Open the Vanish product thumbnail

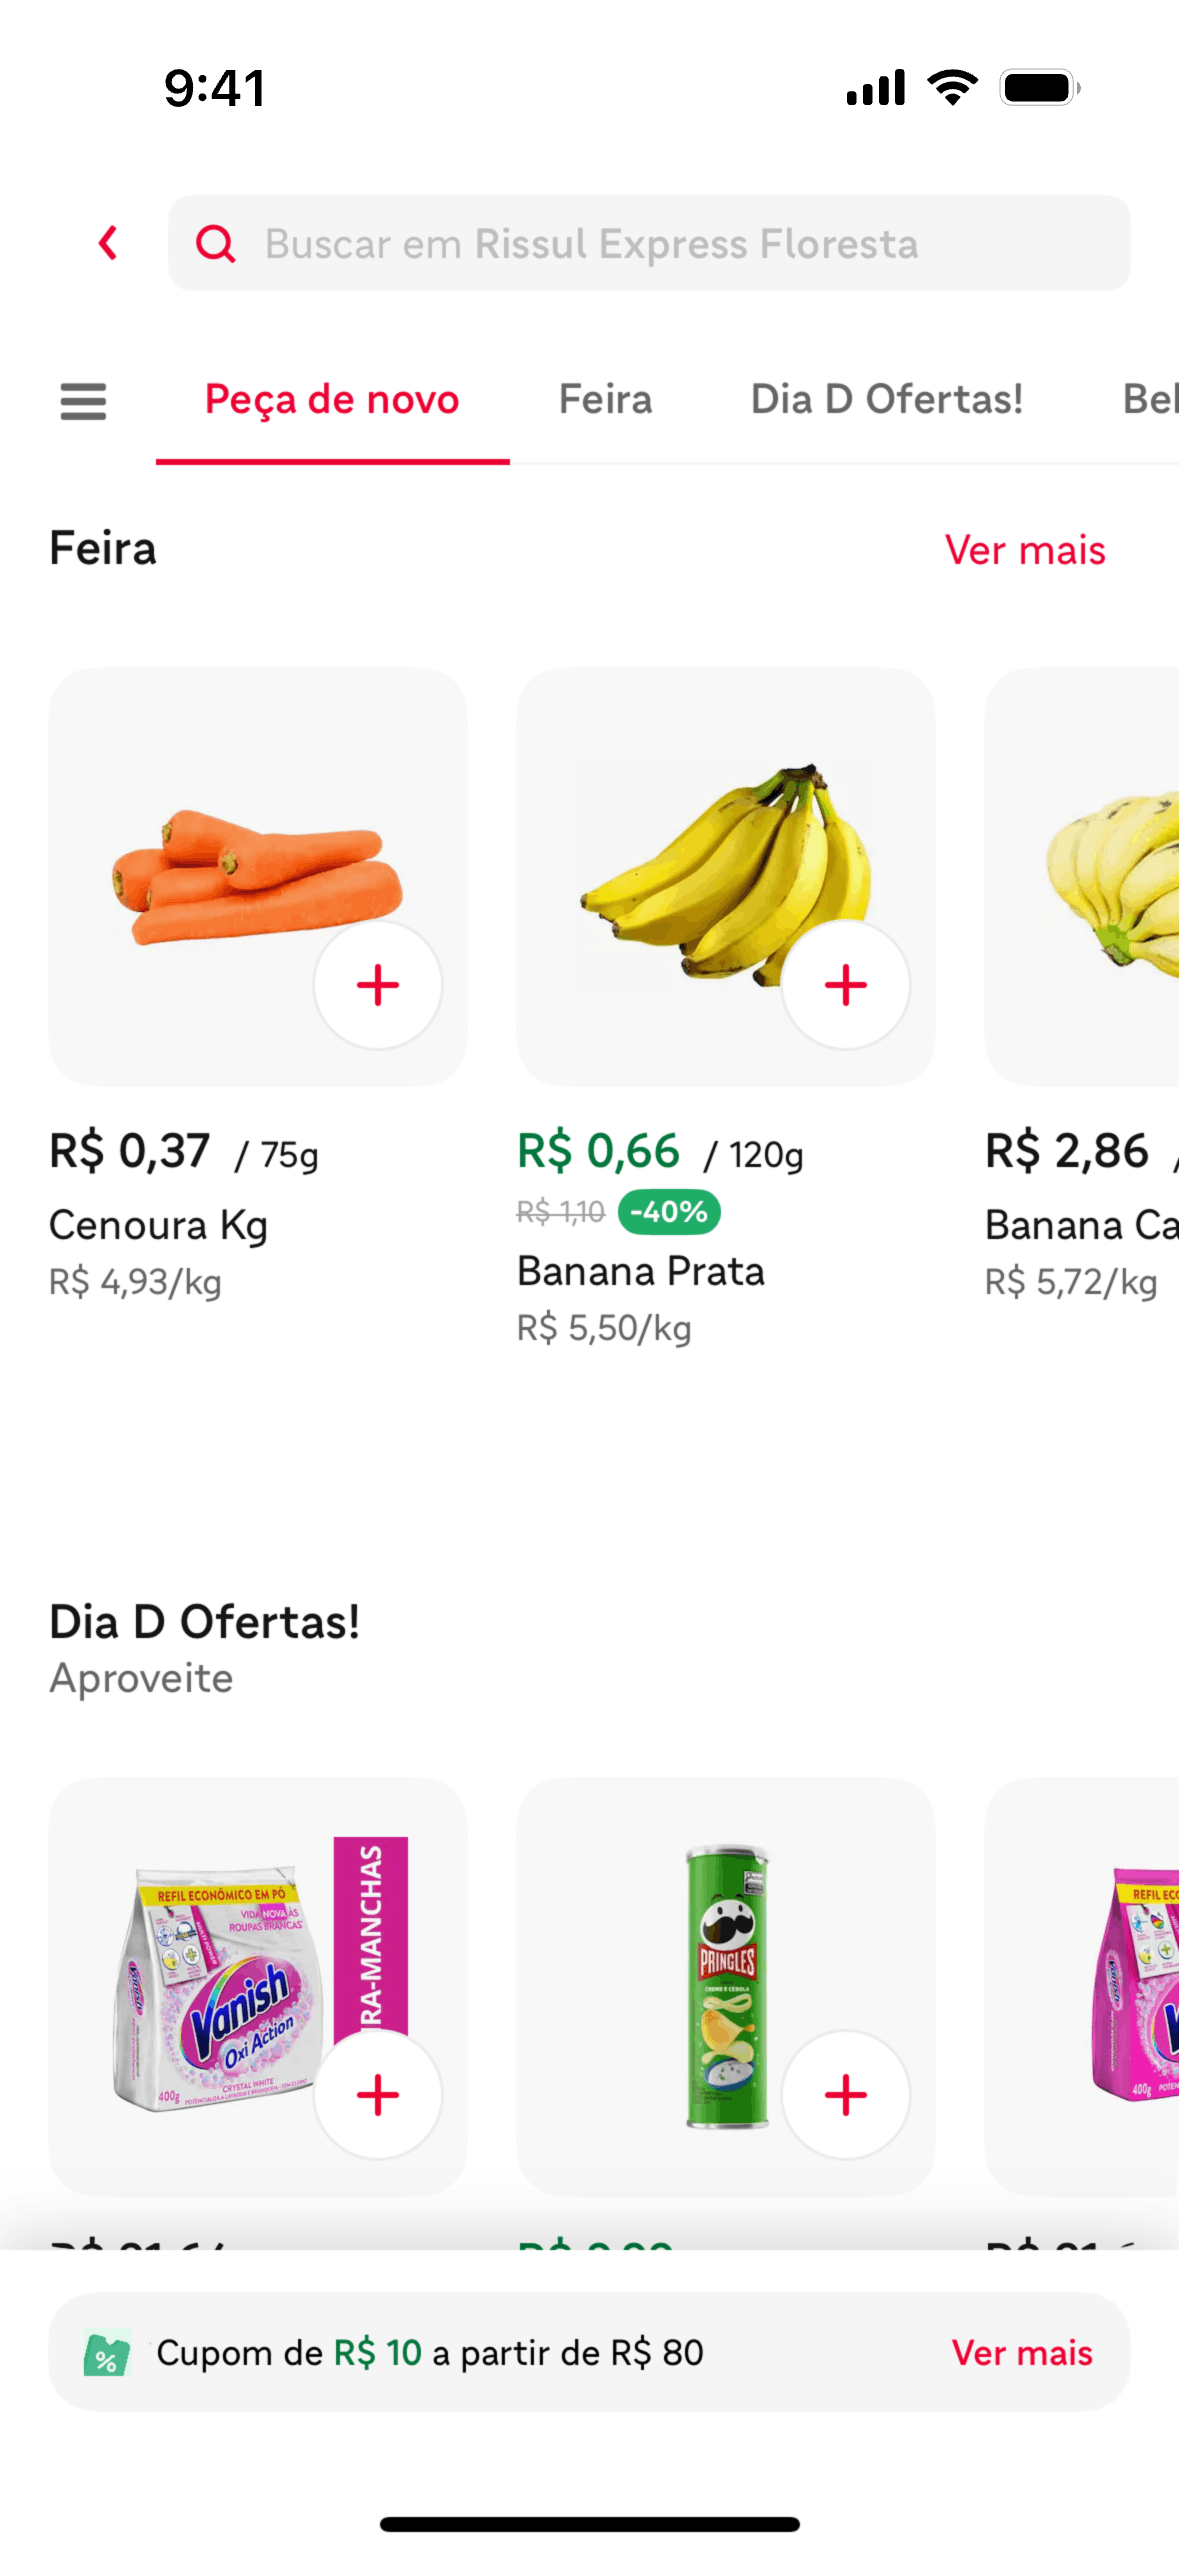220,1980
